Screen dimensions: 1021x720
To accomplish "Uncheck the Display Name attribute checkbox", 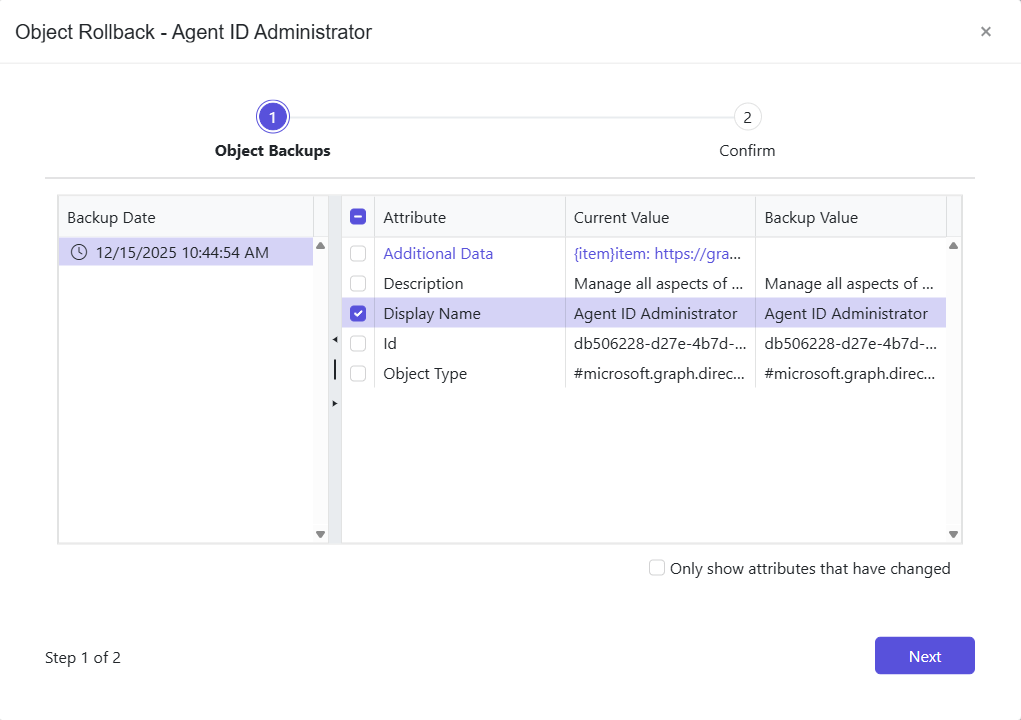I will [357, 313].
